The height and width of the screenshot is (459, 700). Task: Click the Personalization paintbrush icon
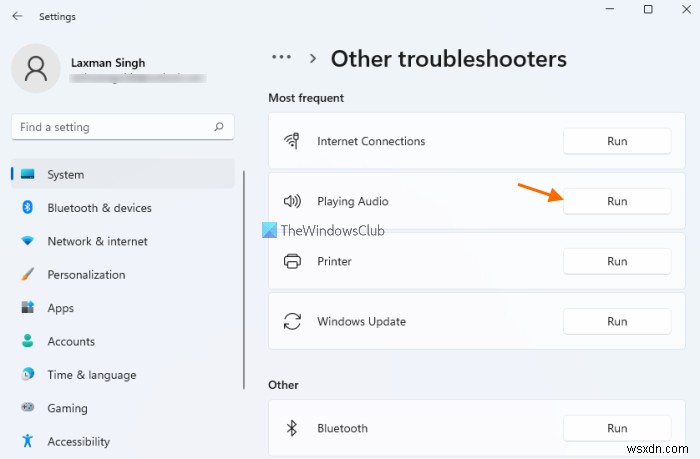coord(27,275)
